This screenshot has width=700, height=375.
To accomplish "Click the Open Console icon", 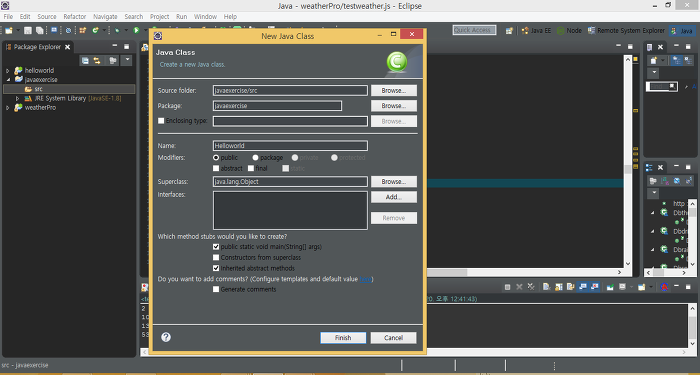I will pos(642,287).
